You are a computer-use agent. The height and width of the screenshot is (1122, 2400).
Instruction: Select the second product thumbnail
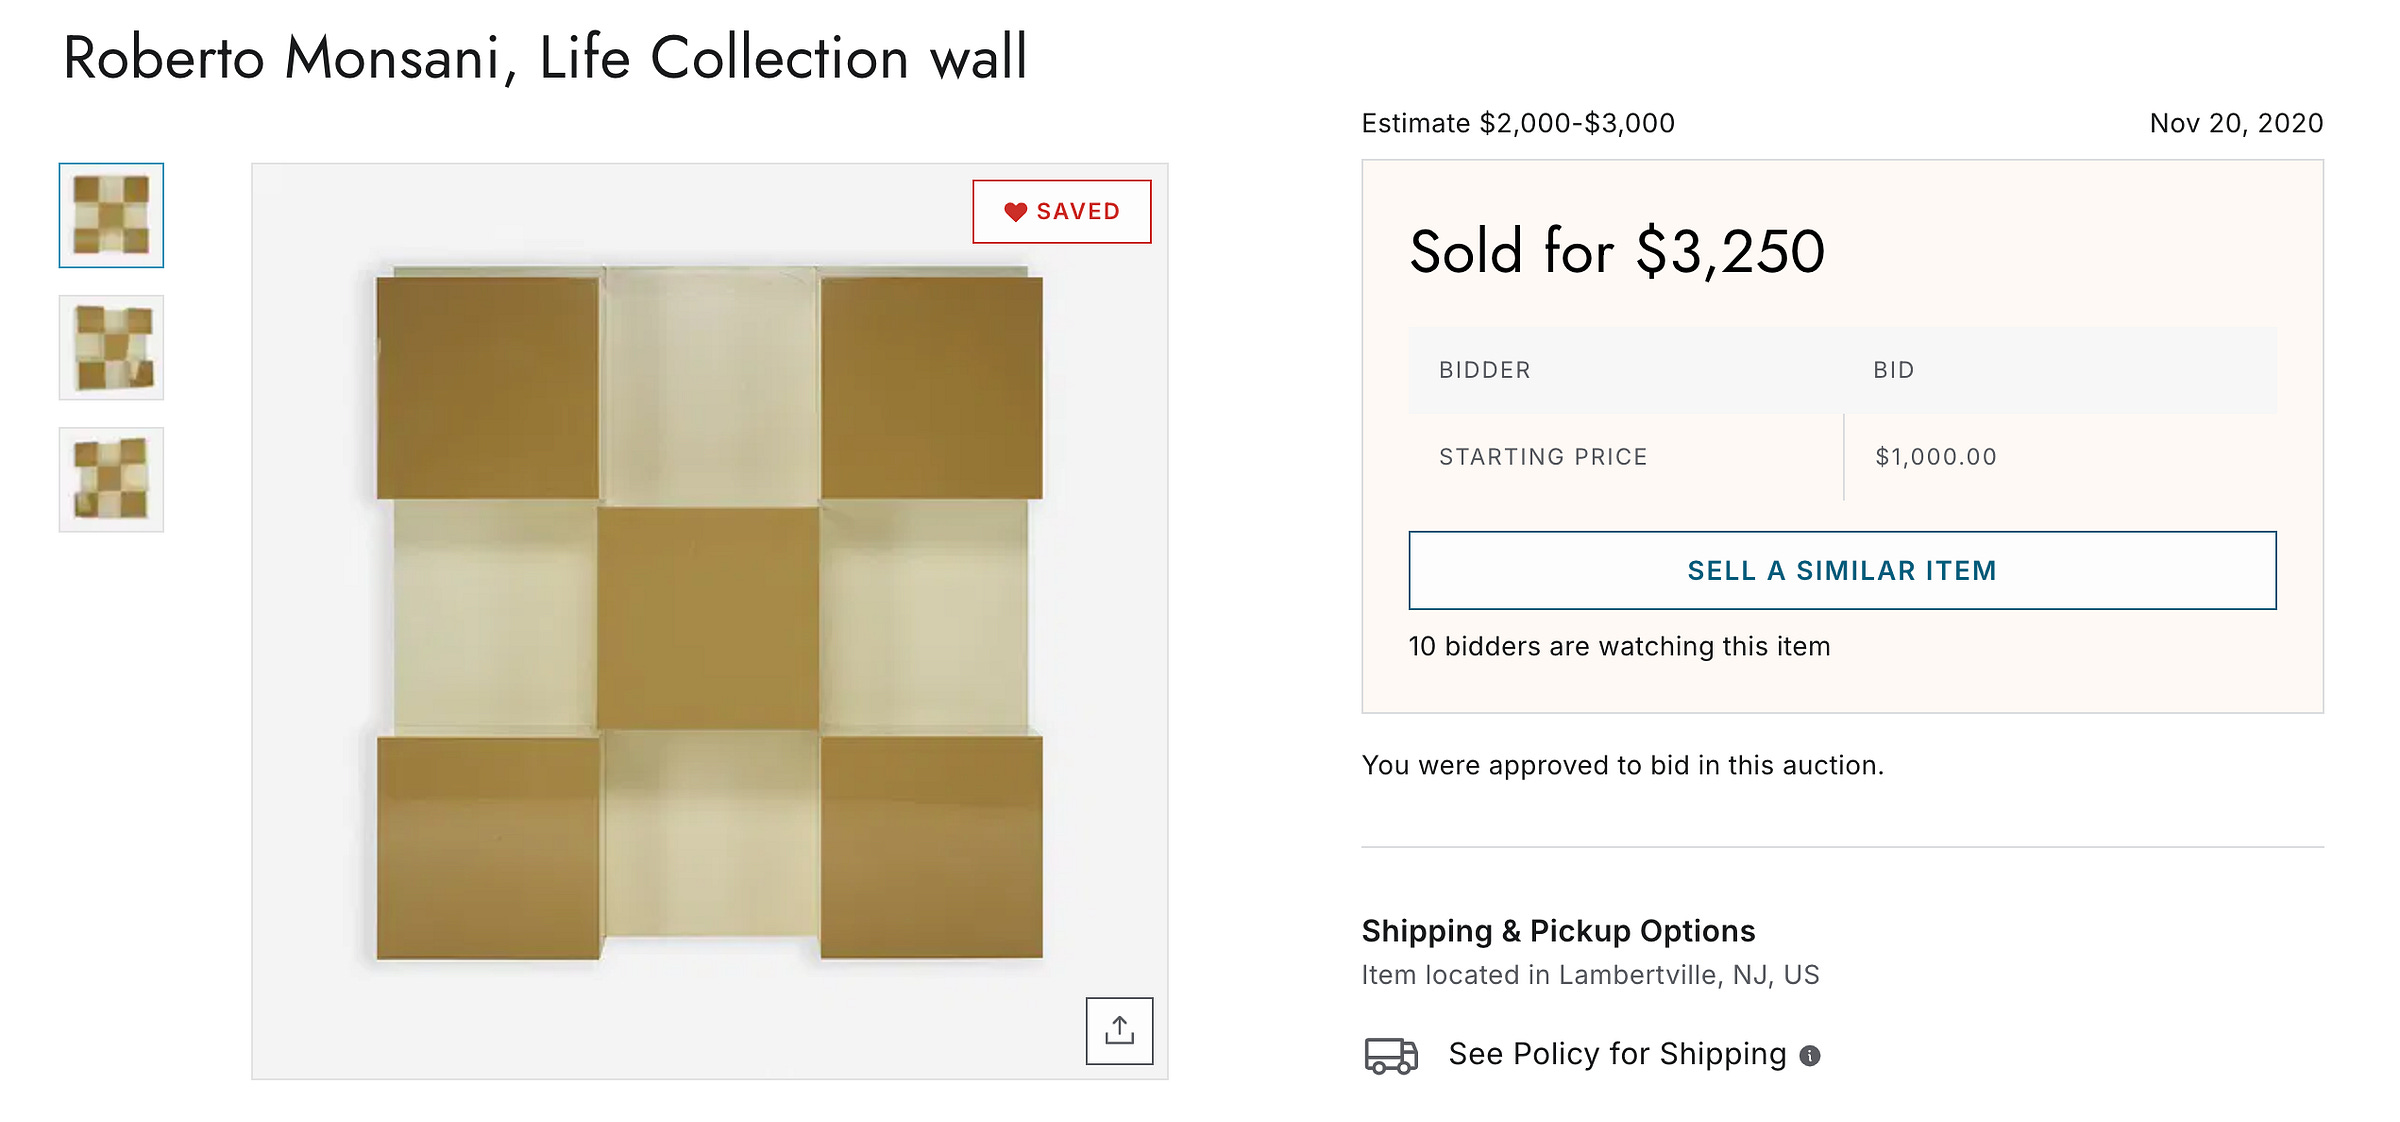(x=111, y=347)
